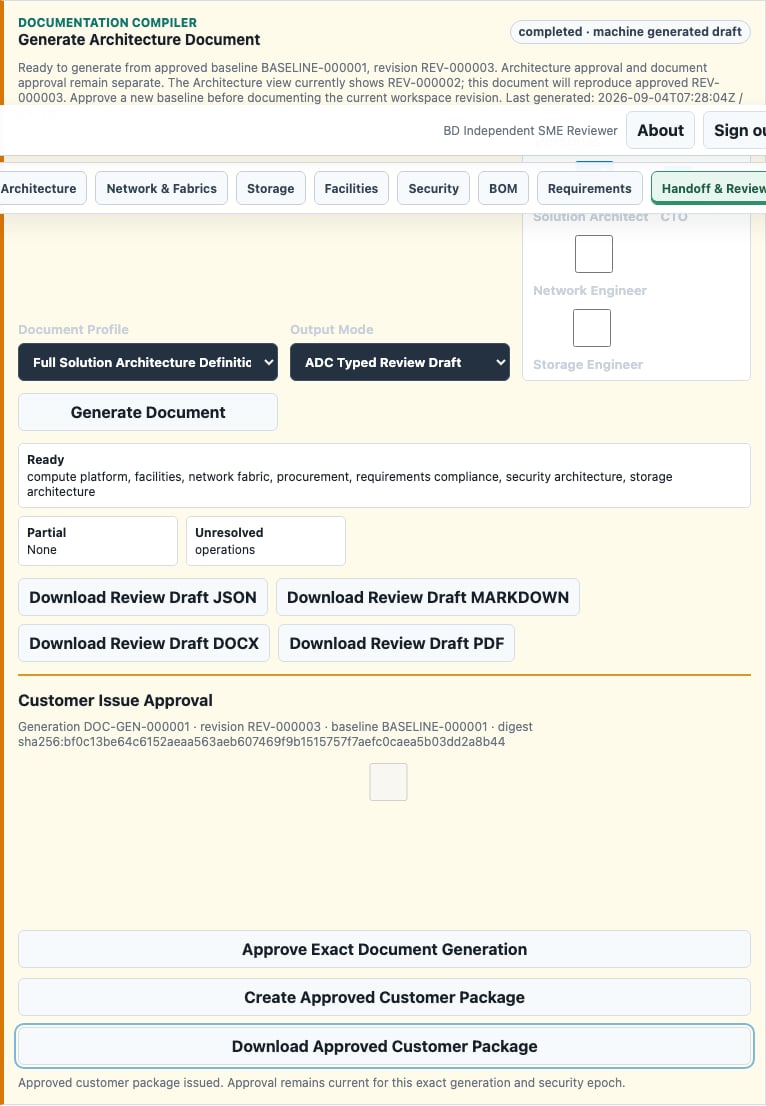Go to the Storage tab
Viewport: 766px width, 1106px height.
point(270,188)
